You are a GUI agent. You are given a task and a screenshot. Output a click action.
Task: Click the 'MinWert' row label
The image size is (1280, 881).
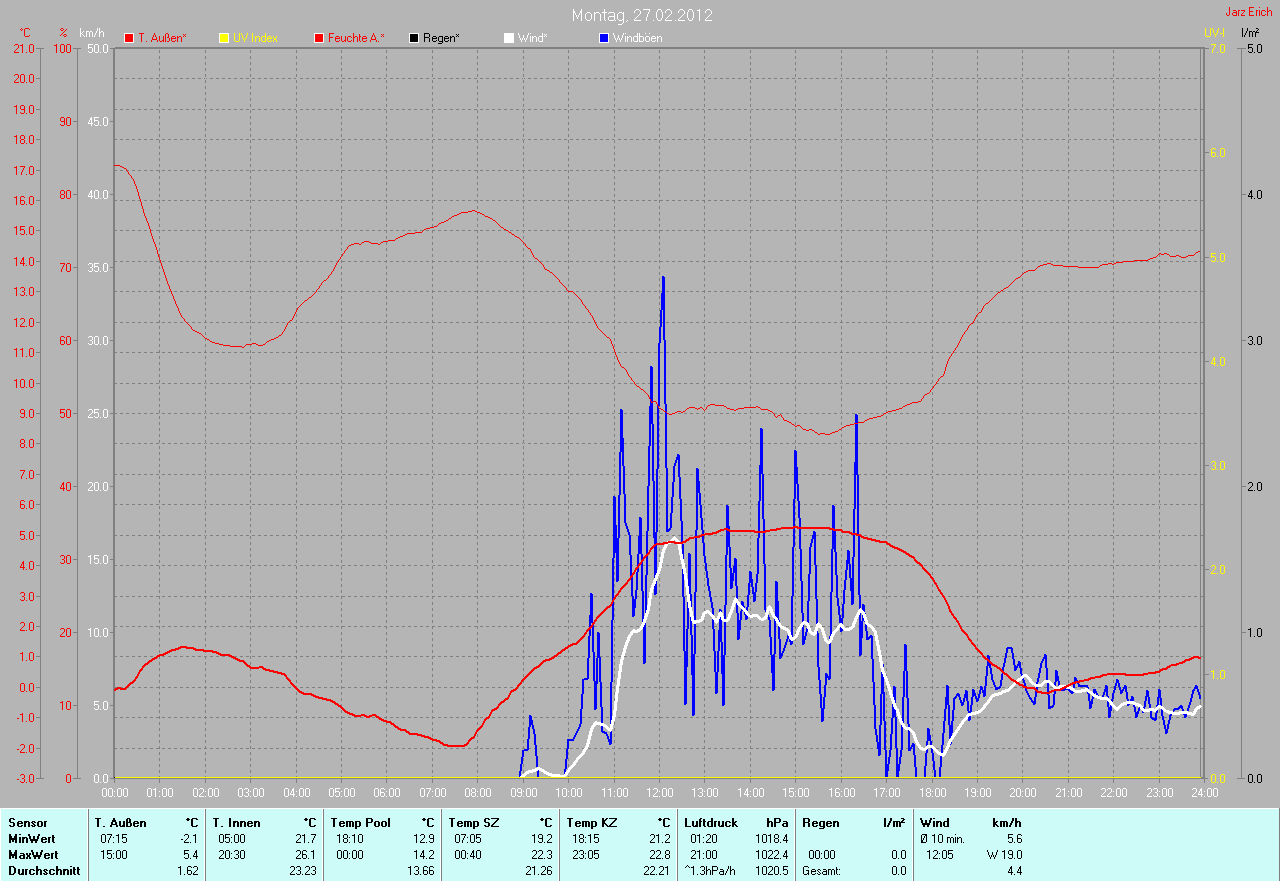32,839
